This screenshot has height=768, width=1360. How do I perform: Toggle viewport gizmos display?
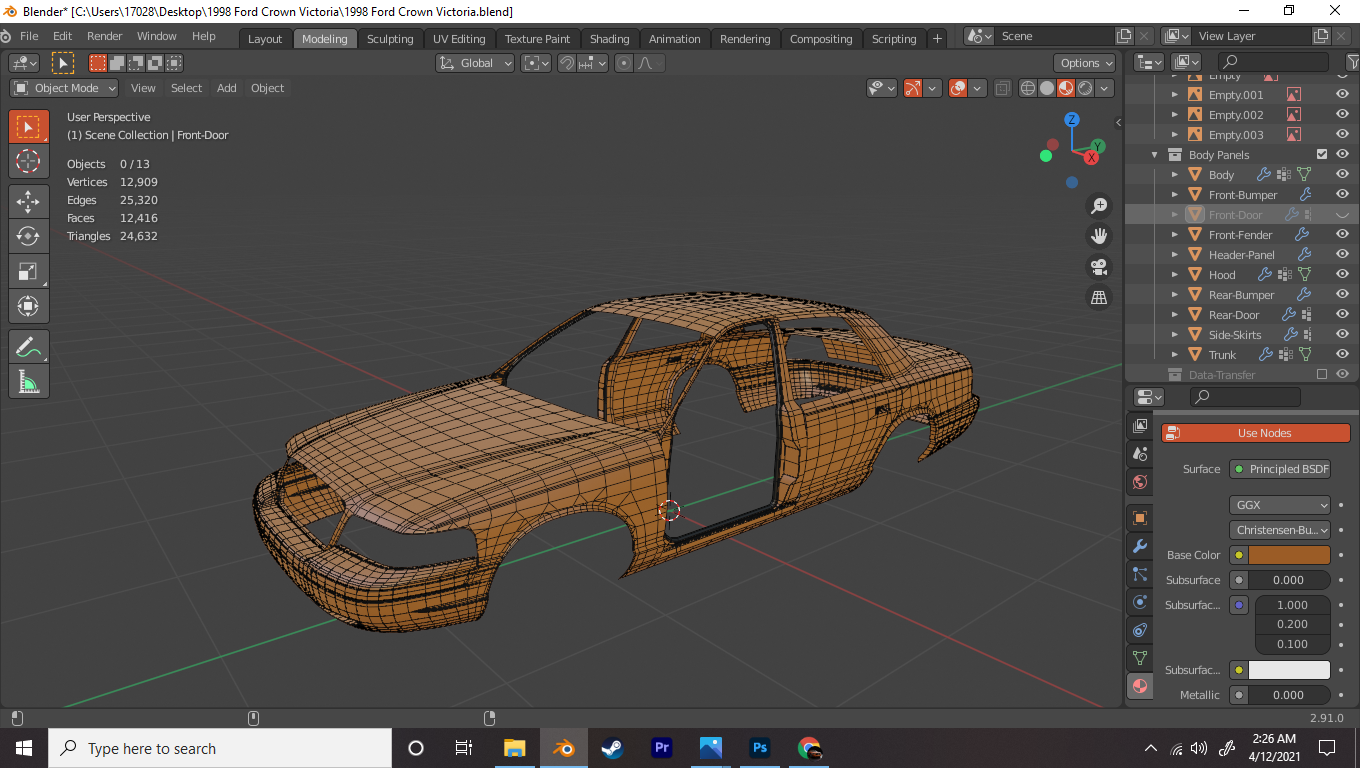[x=913, y=88]
